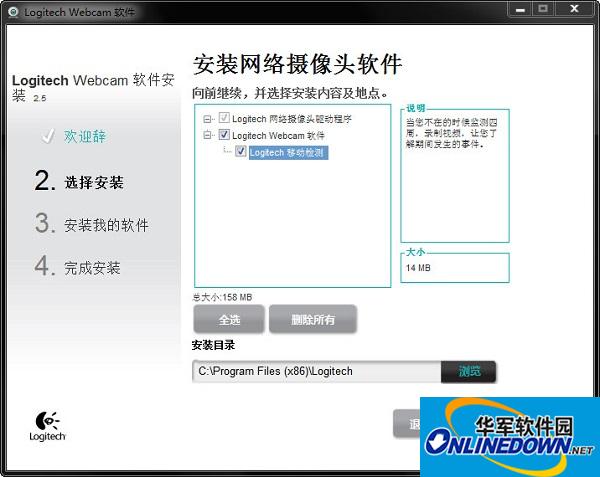The image size is (600, 477).
Task: Click the 安装网络摄像头软件 heading
Action: pyautogui.click(x=297, y=64)
